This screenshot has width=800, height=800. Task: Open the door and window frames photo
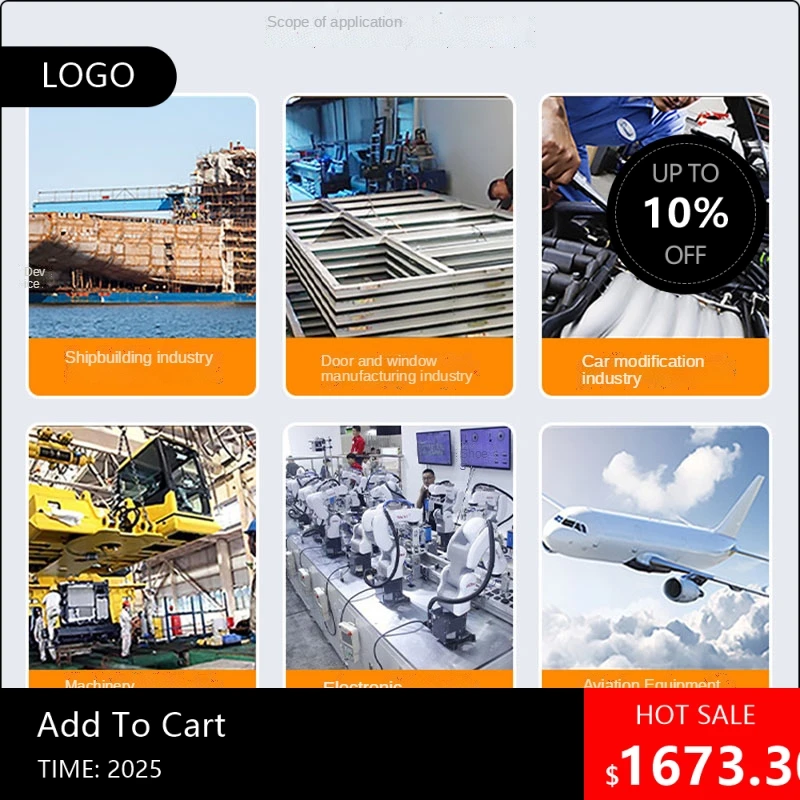399,217
